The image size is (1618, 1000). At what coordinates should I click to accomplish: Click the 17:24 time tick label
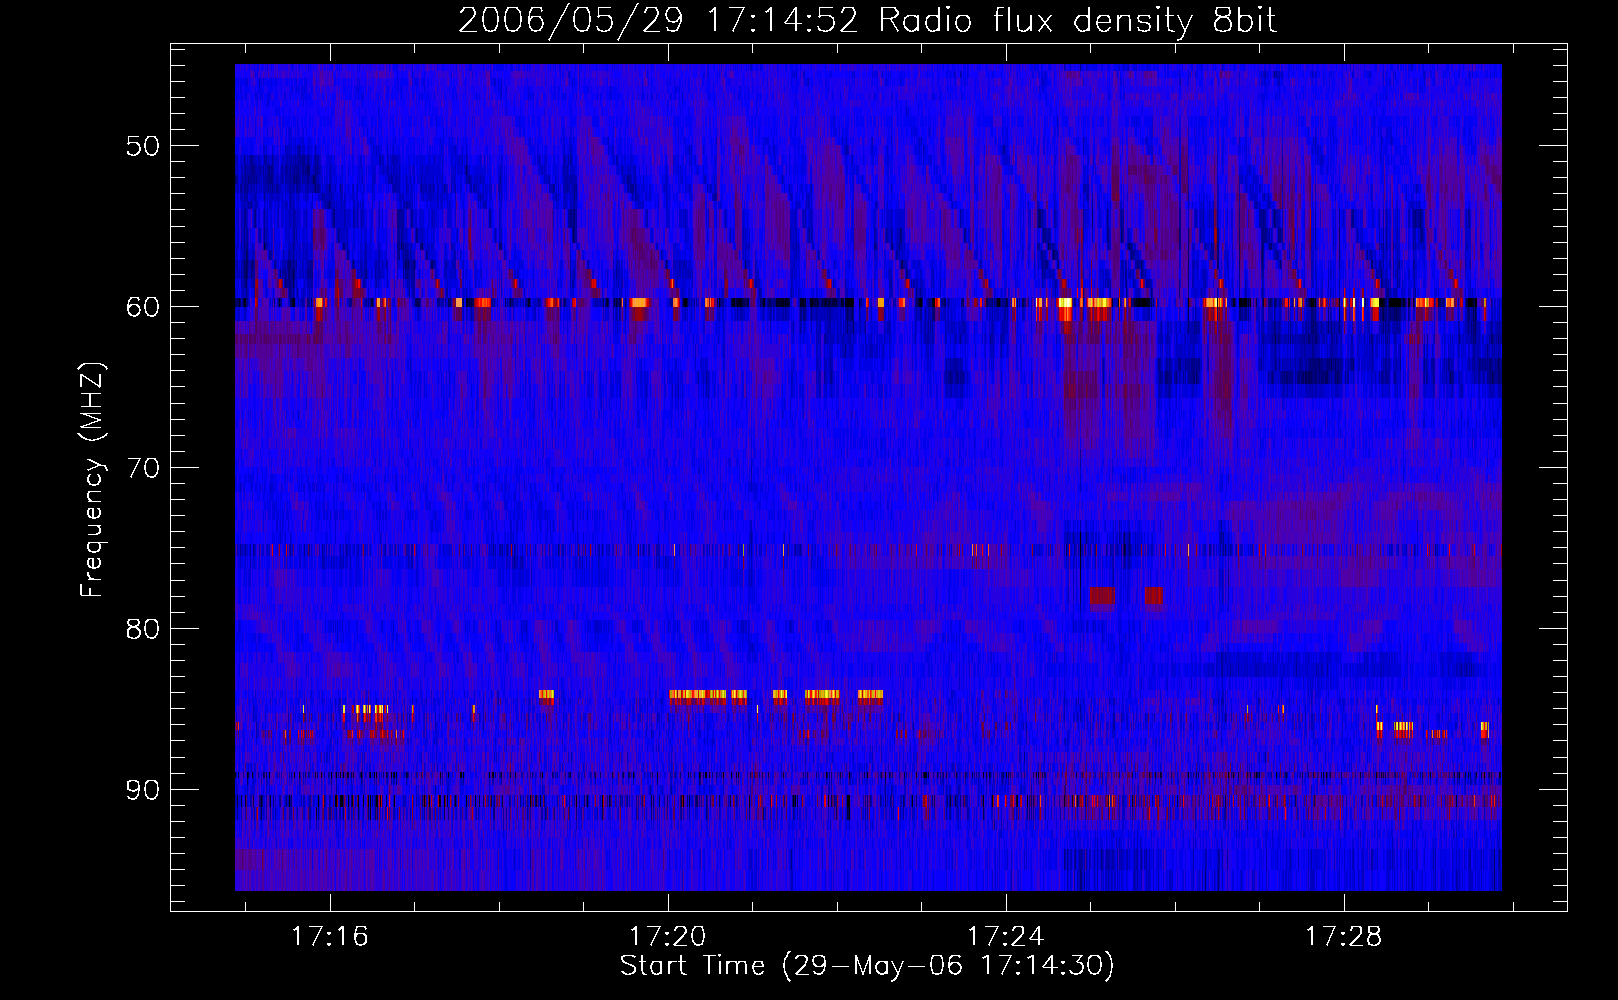tap(1006, 937)
